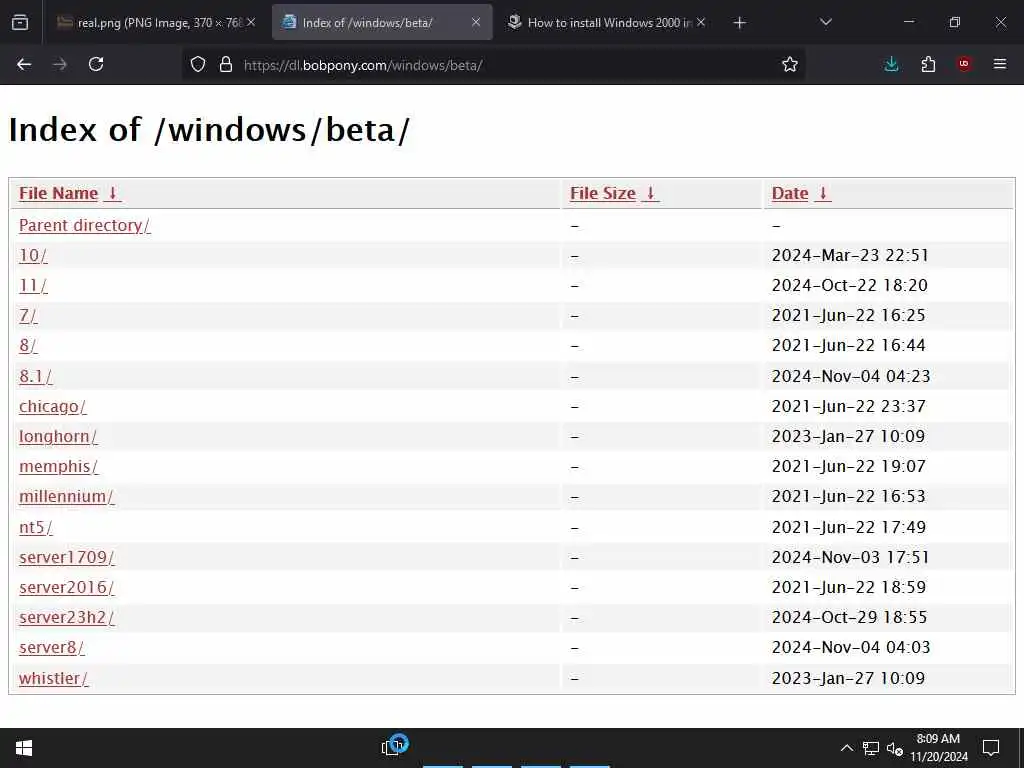This screenshot has height=768, width=1024.
Task: Open the Parent directory link
Action: click(84, 225)
